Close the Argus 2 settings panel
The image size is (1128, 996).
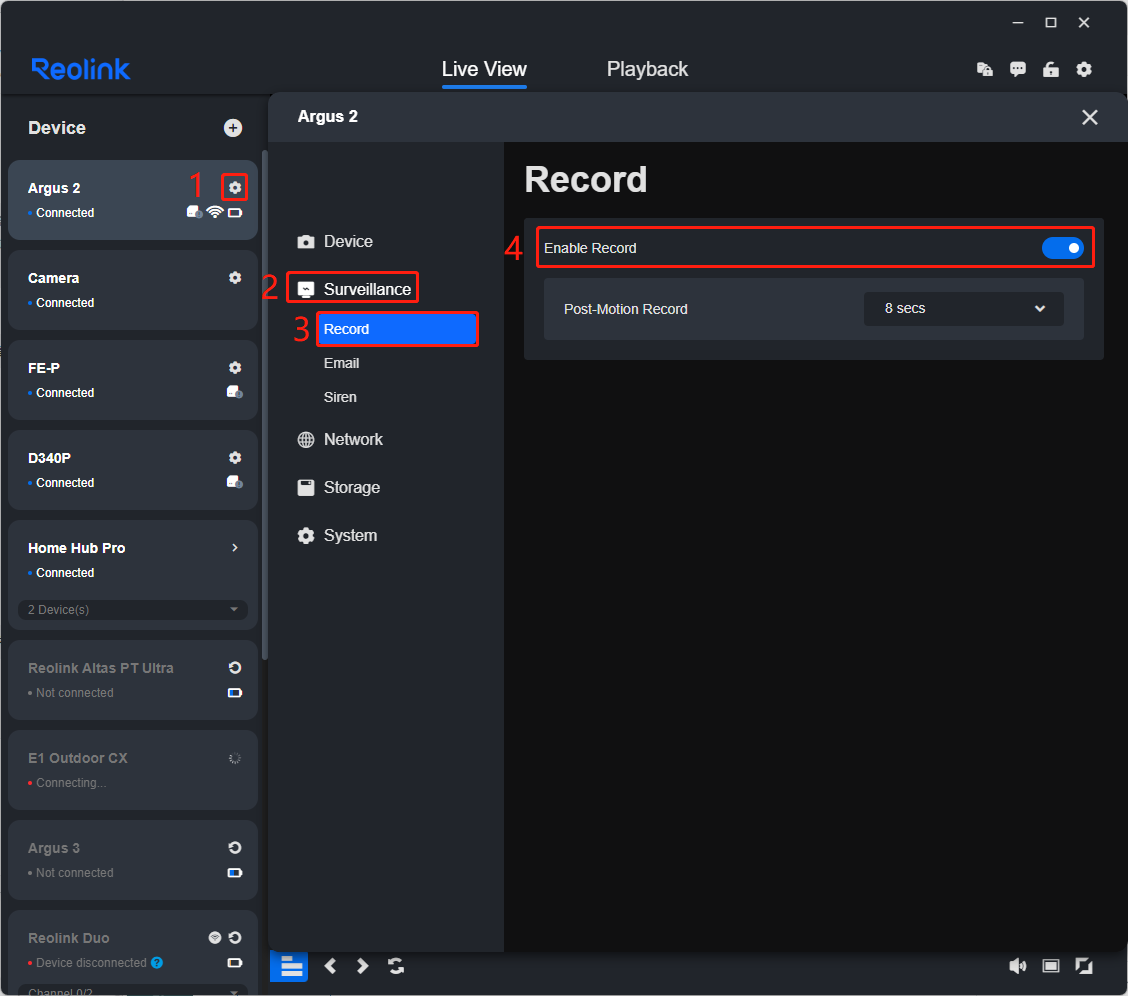[1089, 117]
